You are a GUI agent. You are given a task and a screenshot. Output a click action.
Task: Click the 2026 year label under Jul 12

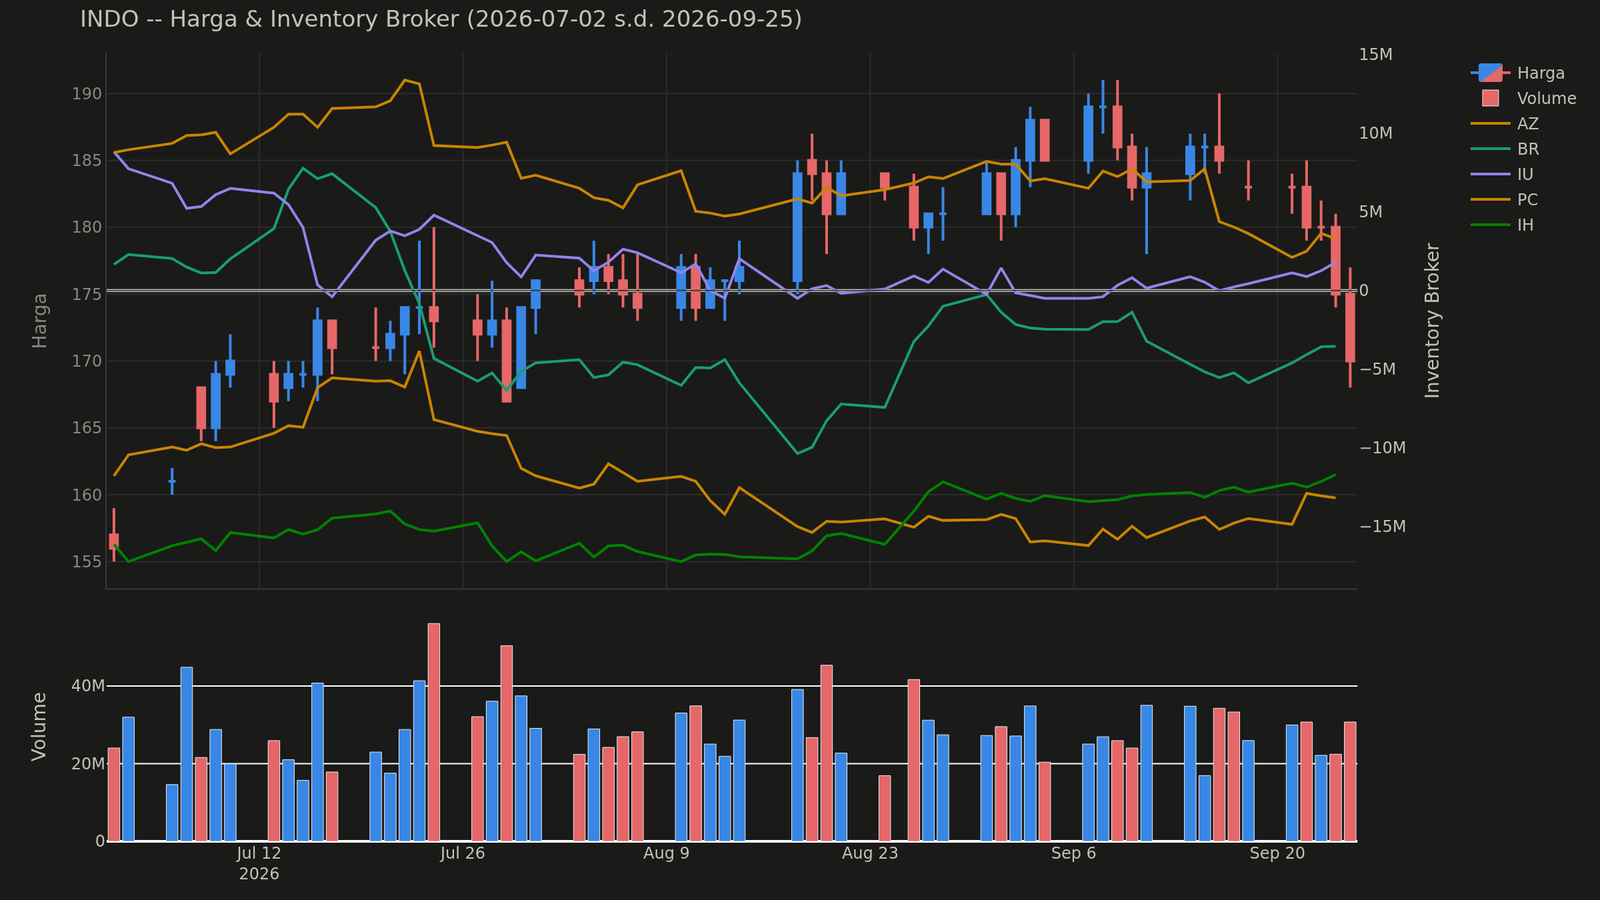[259, 874]
